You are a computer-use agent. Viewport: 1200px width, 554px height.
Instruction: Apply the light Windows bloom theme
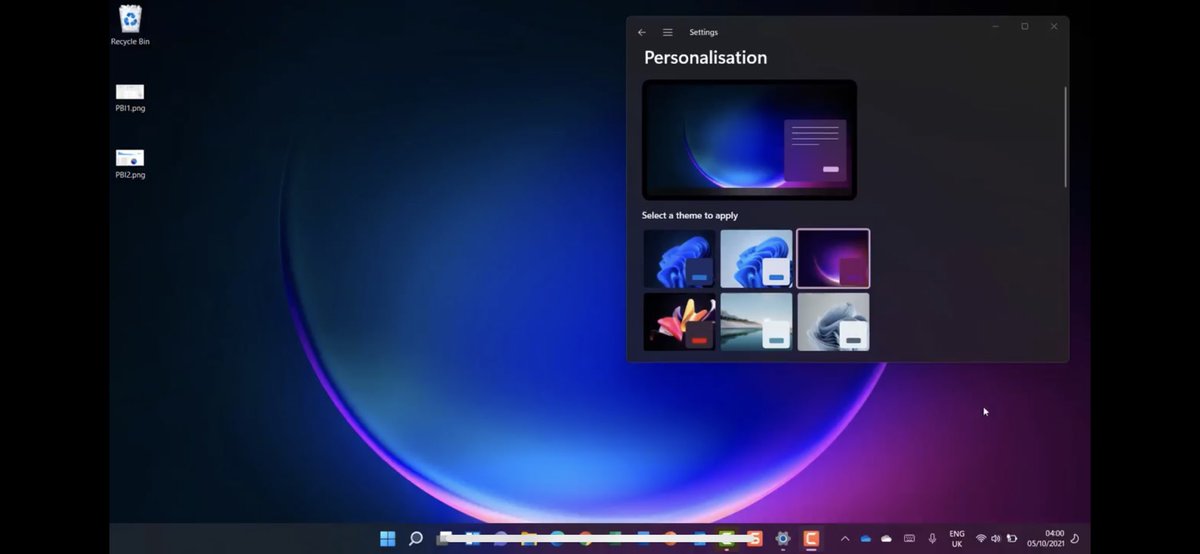(x=756, y=259)
